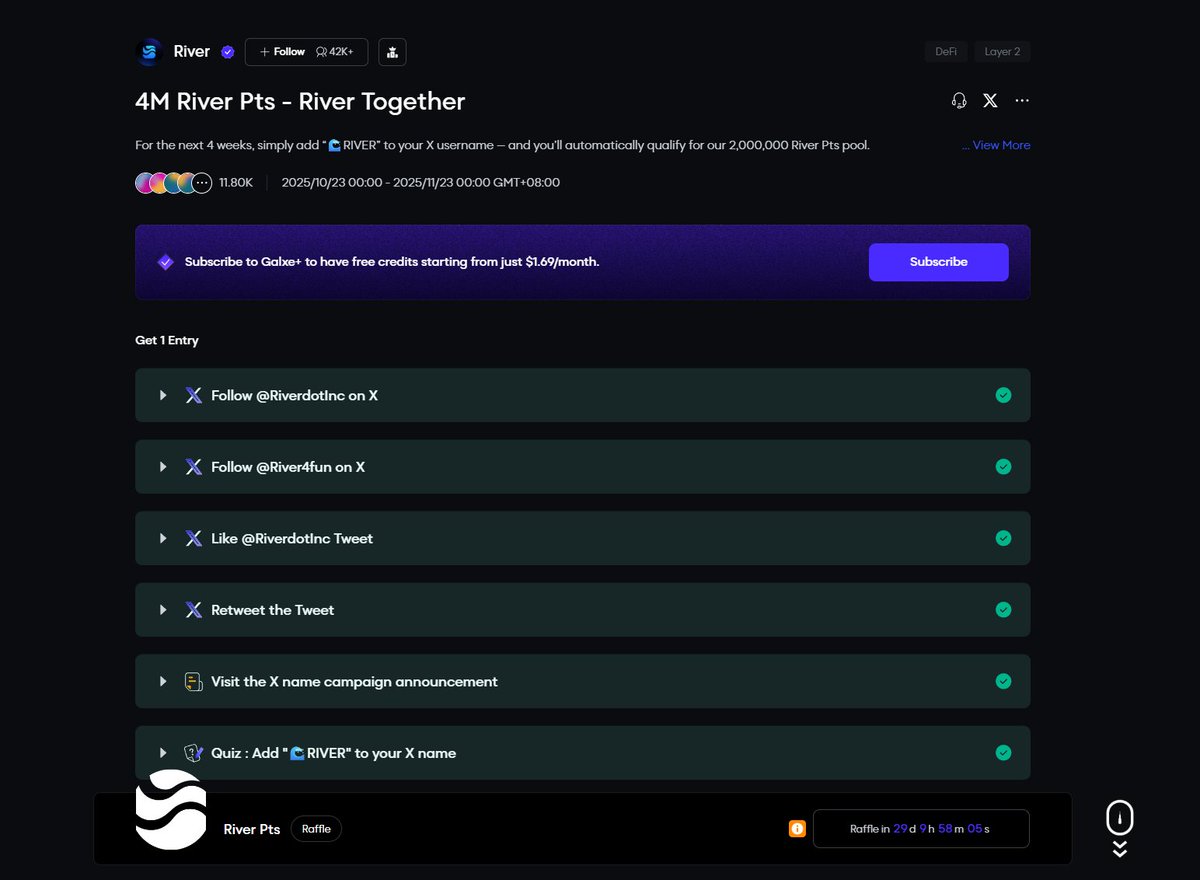Expand the Quiz Add RIVER task
1200x880 pixels.
point(163,753)
